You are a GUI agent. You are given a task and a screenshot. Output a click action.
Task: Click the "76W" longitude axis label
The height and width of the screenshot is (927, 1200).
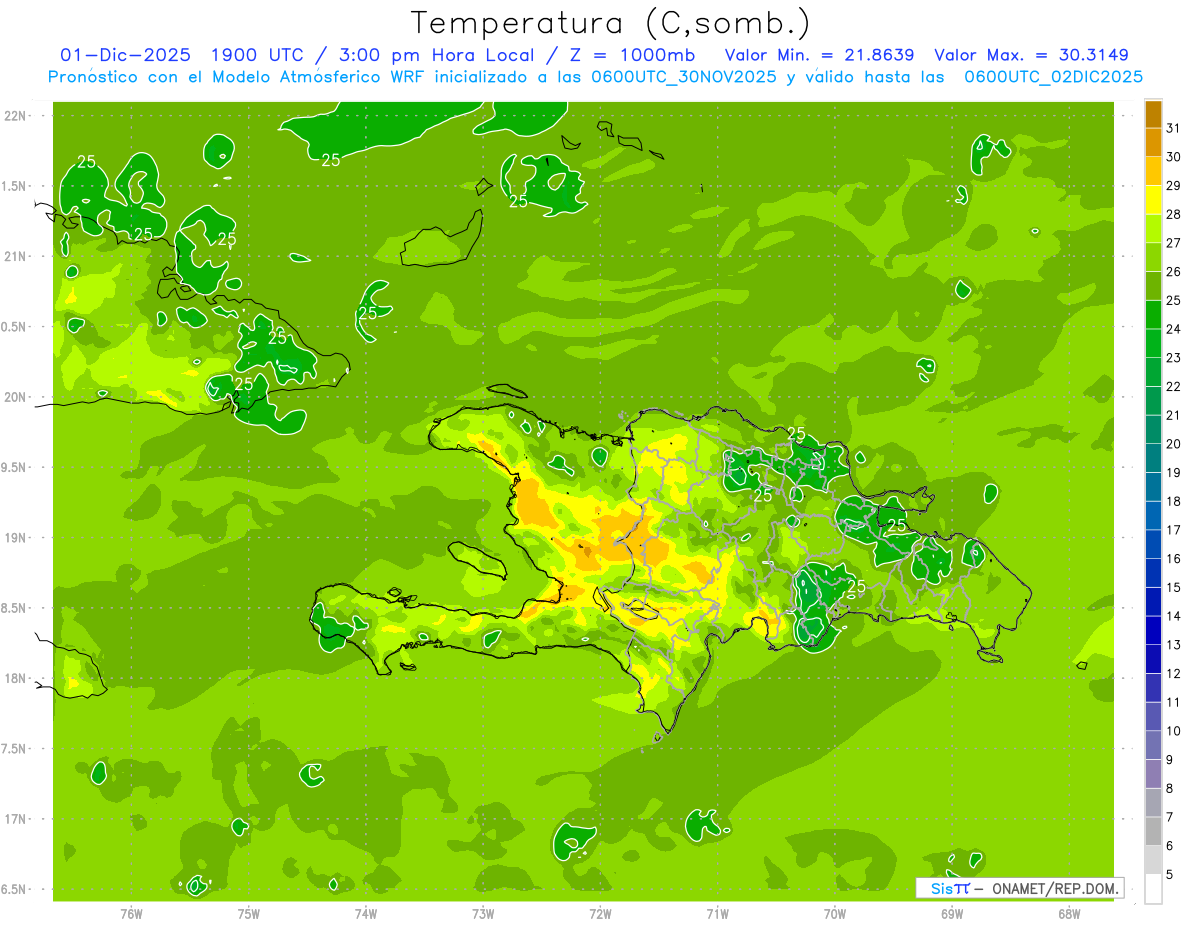click(131, 914)
